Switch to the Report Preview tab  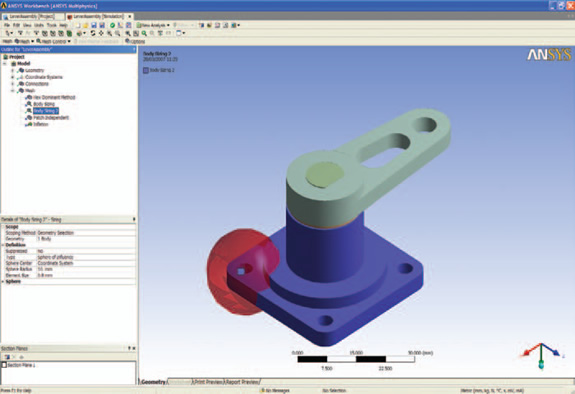[242, 382]
